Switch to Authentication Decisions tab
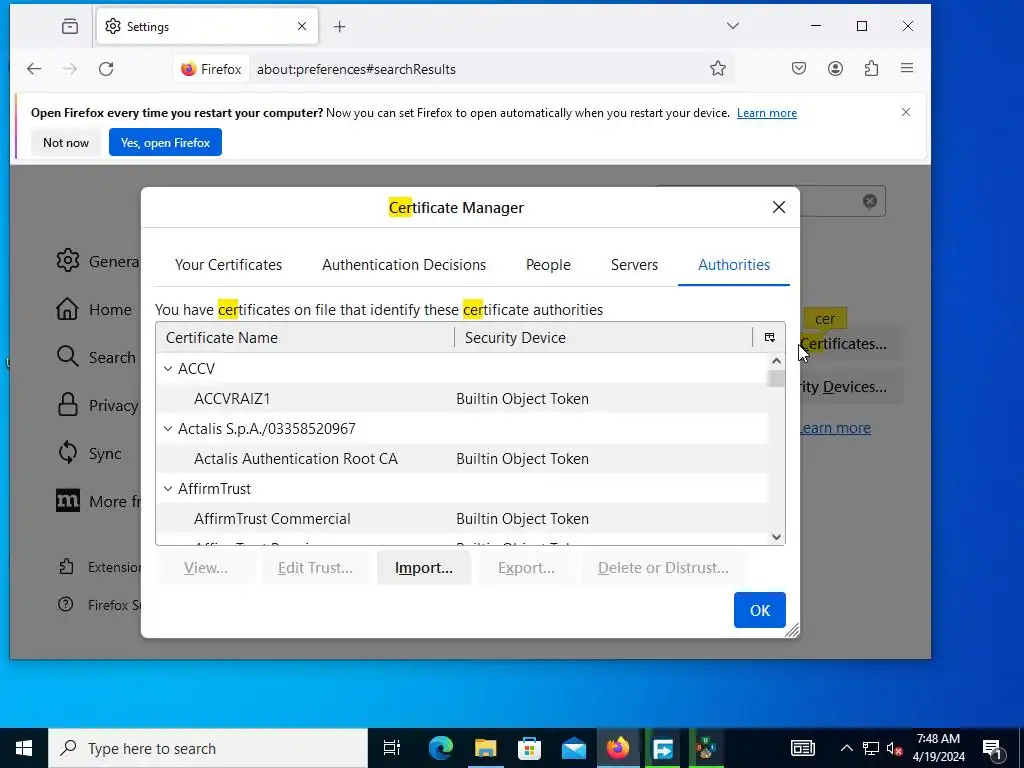This screenshot has height=768, width=1024. (404, 264)
